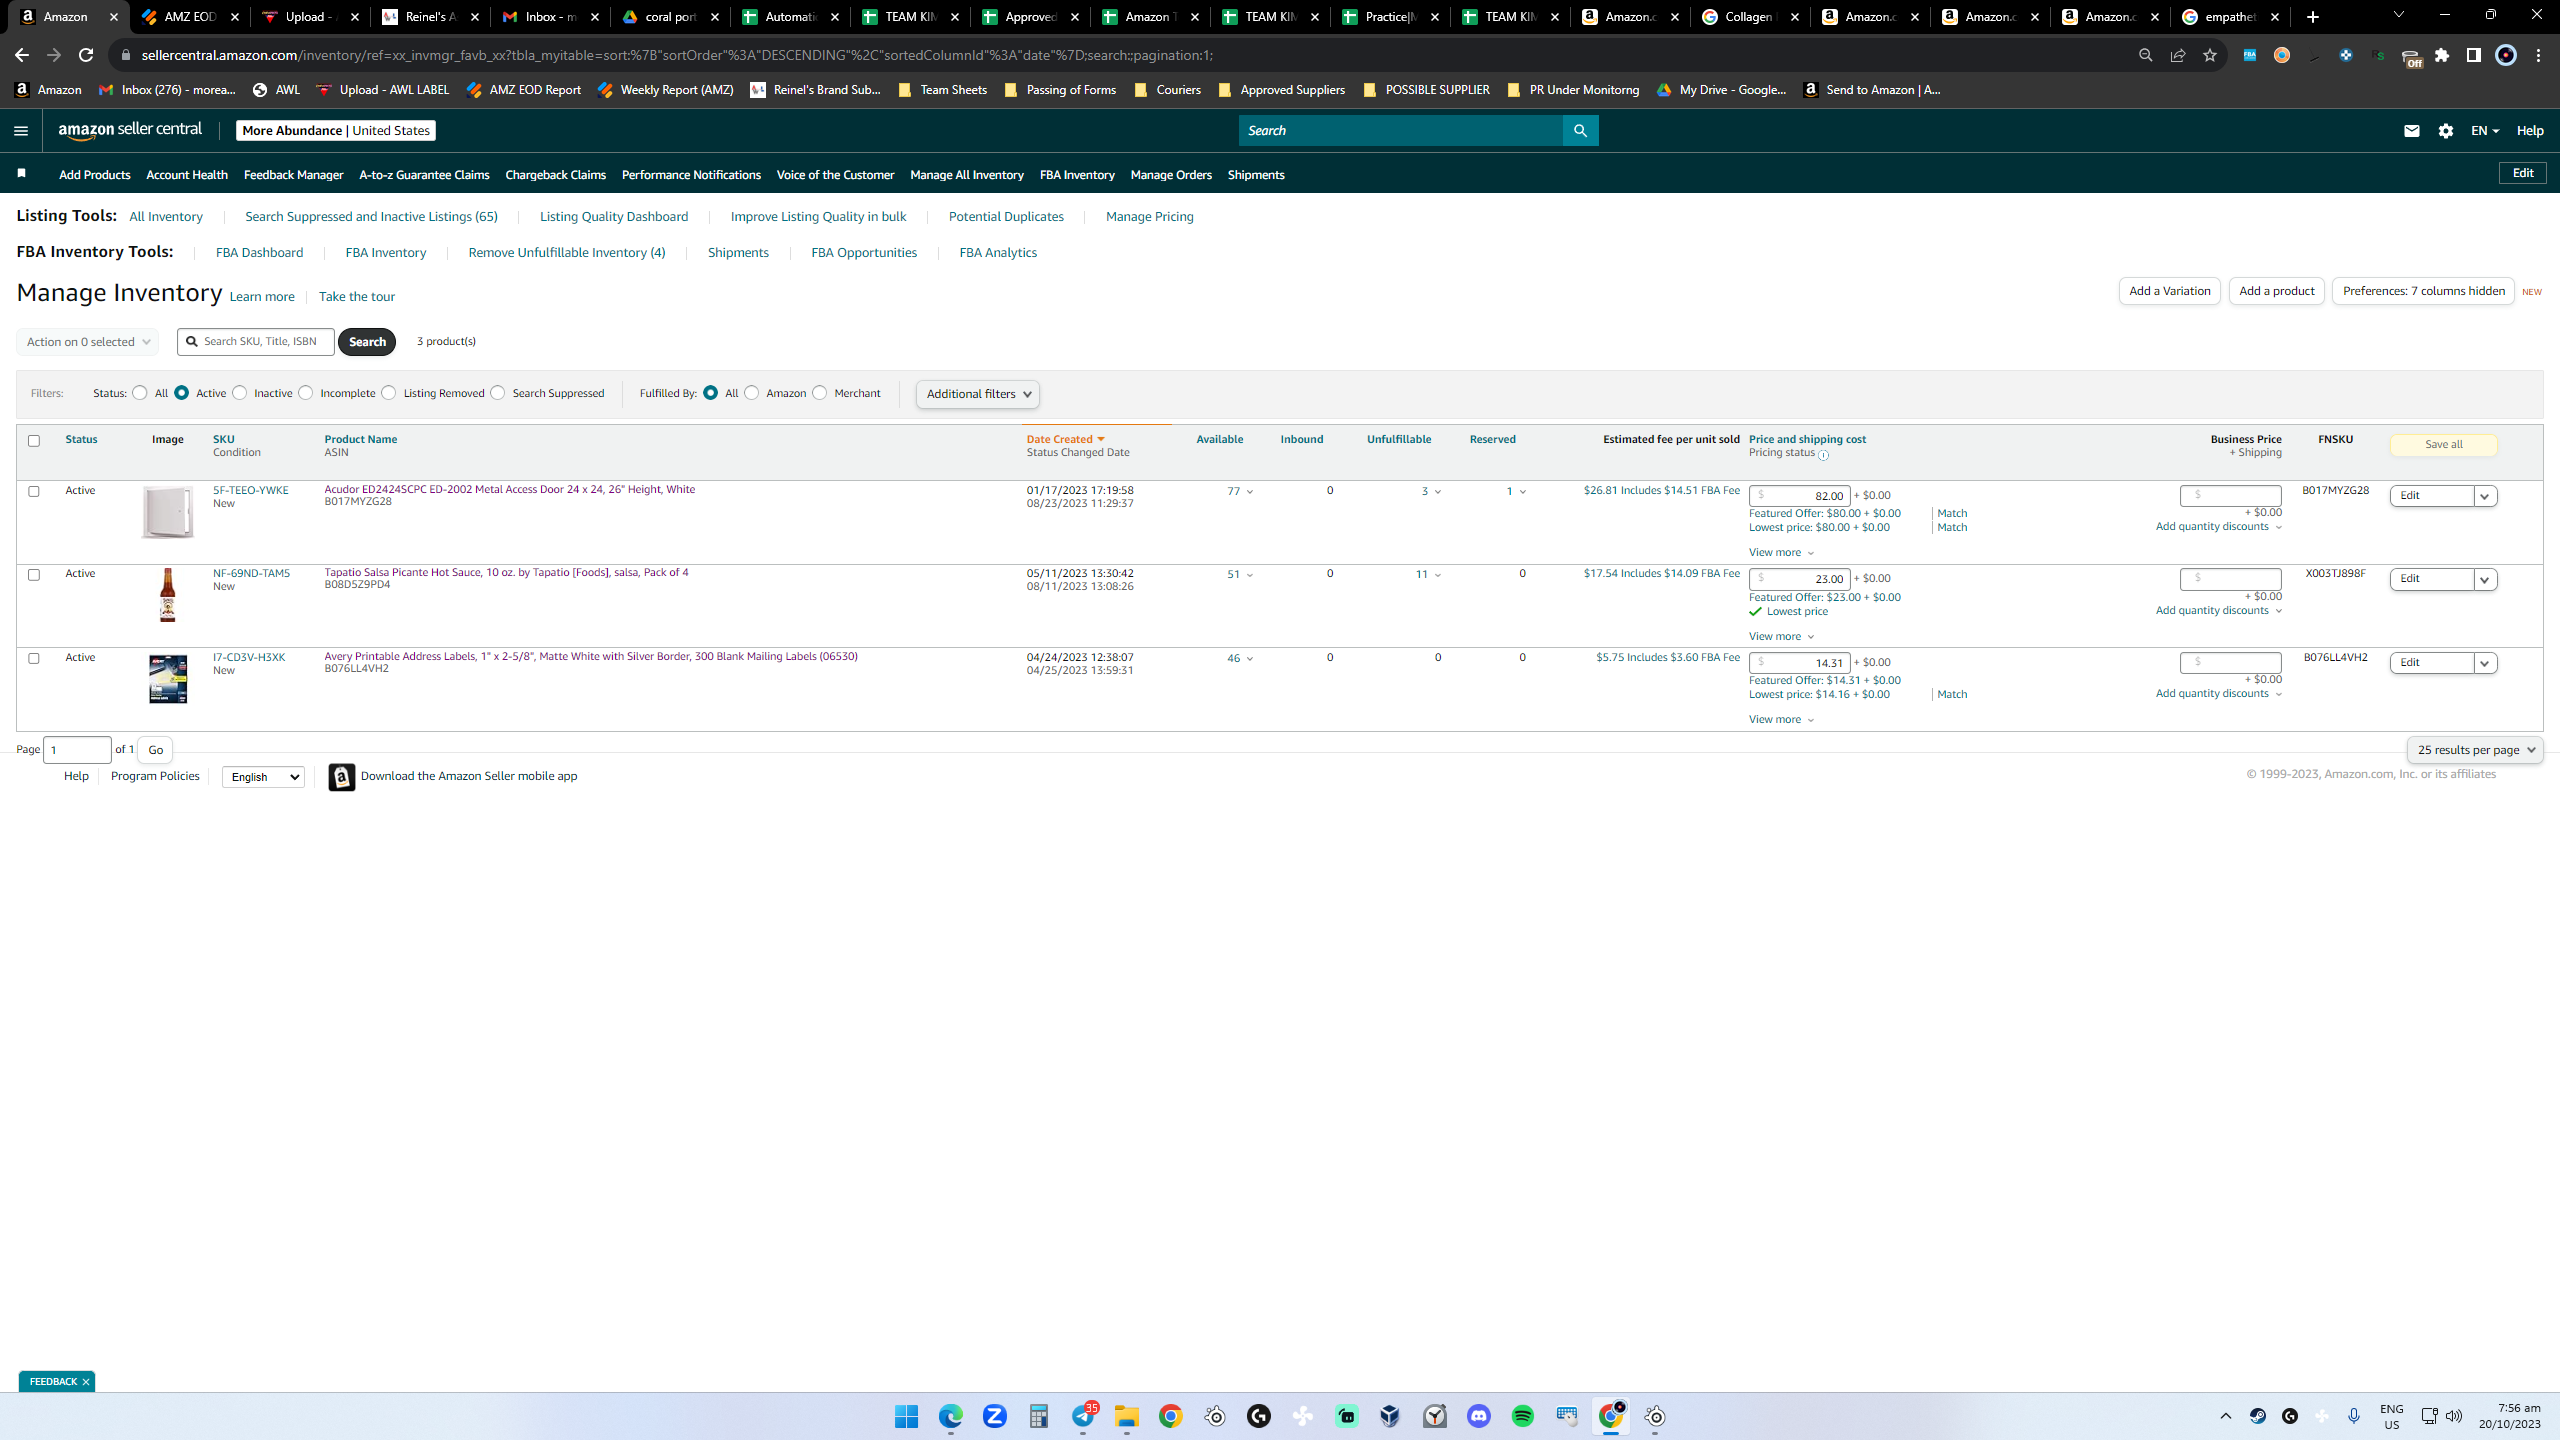Open the messages envelope icon

[2412, 131]
